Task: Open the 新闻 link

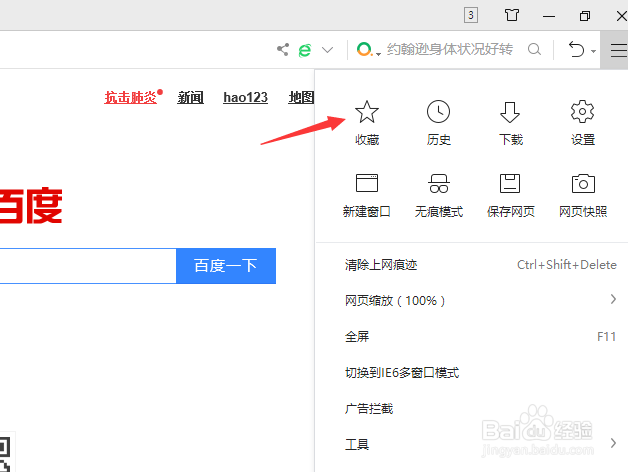Action: [190, 97]
